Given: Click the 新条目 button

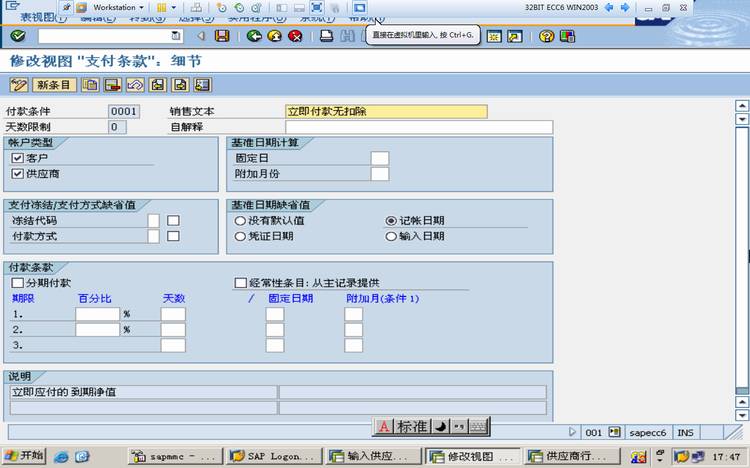Looking at the screenshot, I should pos(54,85).
